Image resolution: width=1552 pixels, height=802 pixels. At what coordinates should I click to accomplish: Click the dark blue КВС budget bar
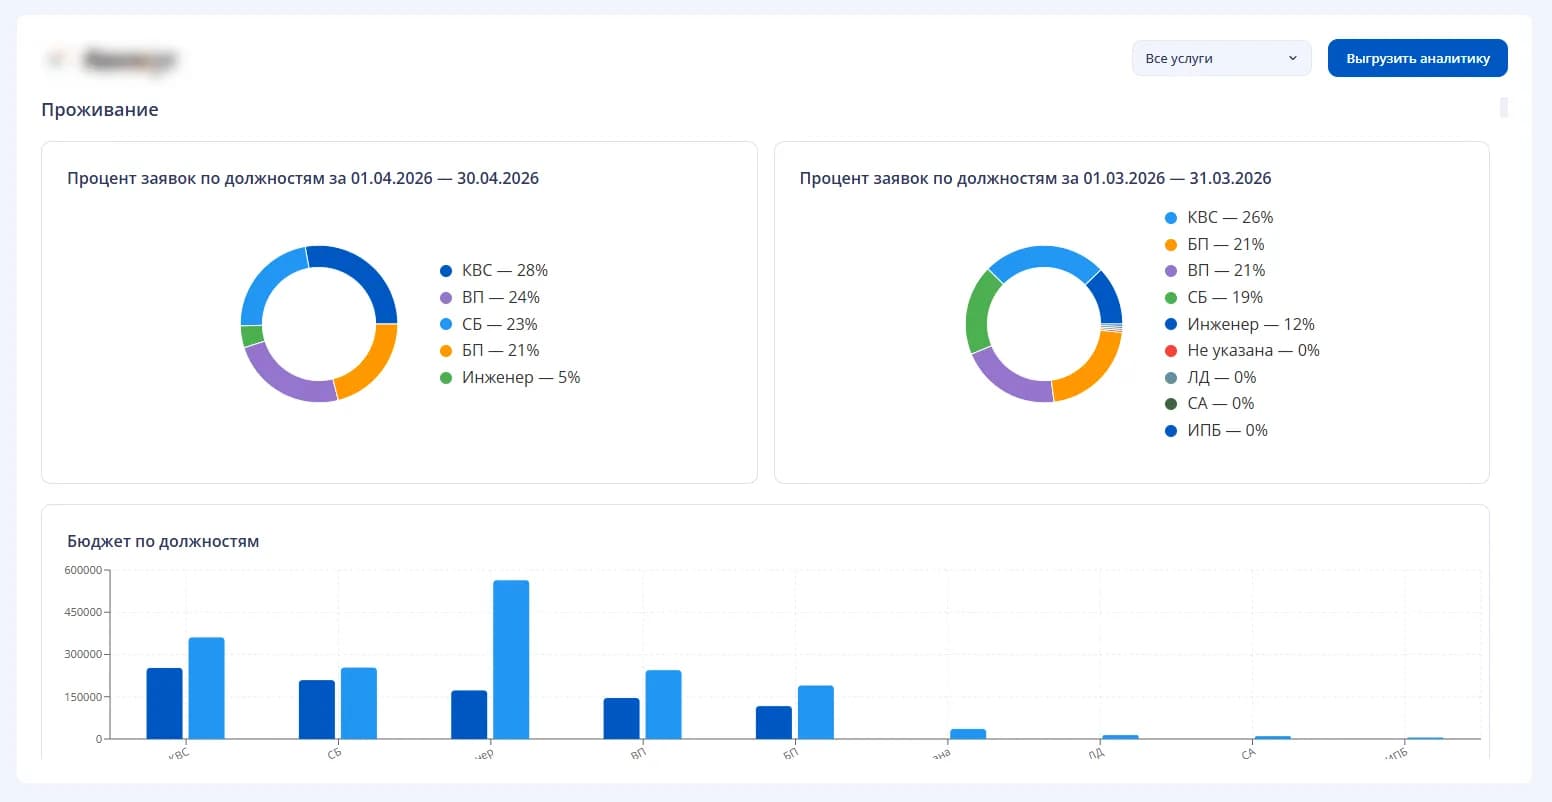pos(165,703)
